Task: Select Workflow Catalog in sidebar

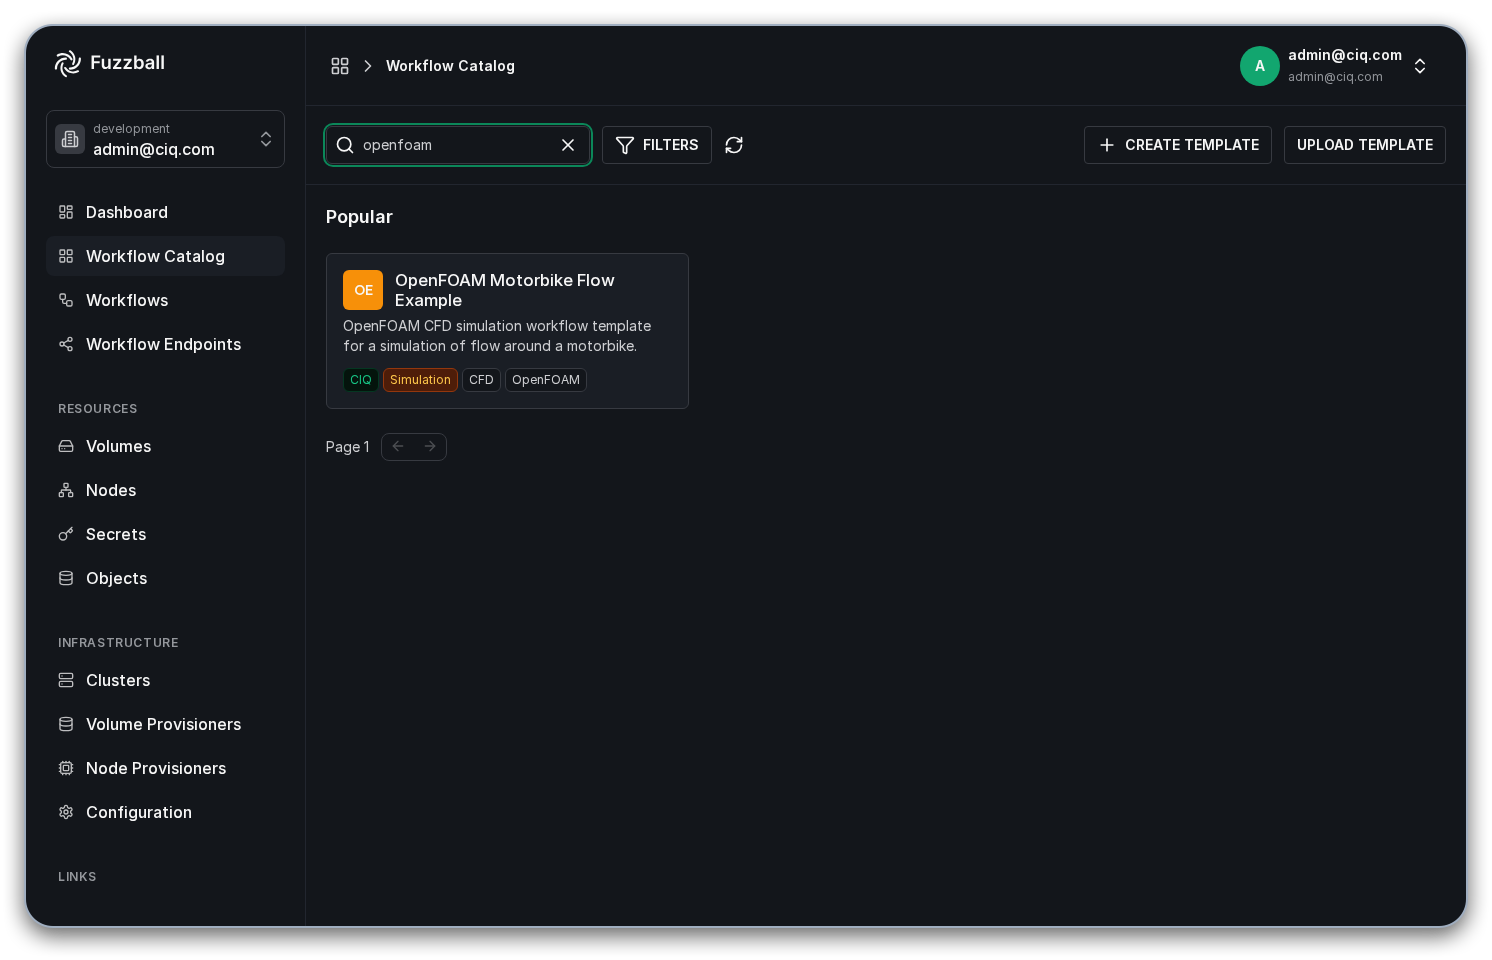Action: pos(165,256)
